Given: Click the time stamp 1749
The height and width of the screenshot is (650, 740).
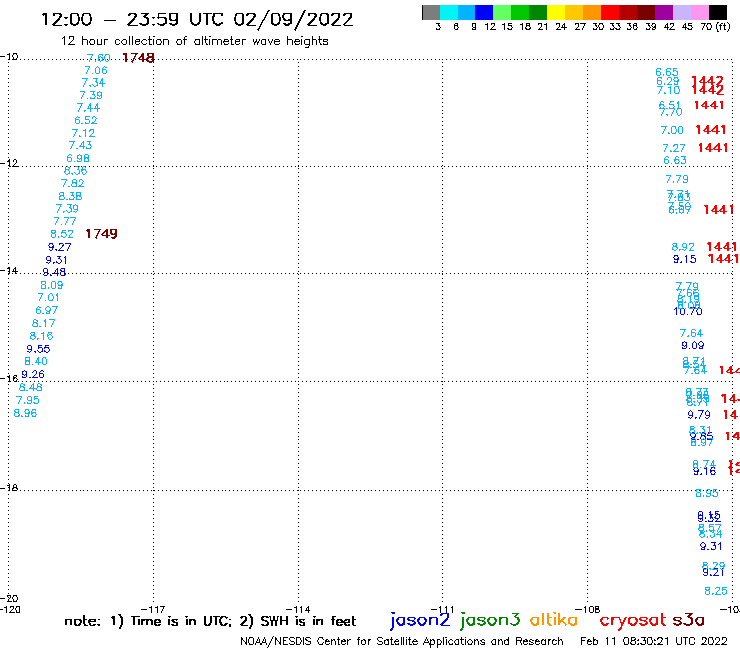Looking at the screenshot, I should pyautogui.click(x=101, y=234).
